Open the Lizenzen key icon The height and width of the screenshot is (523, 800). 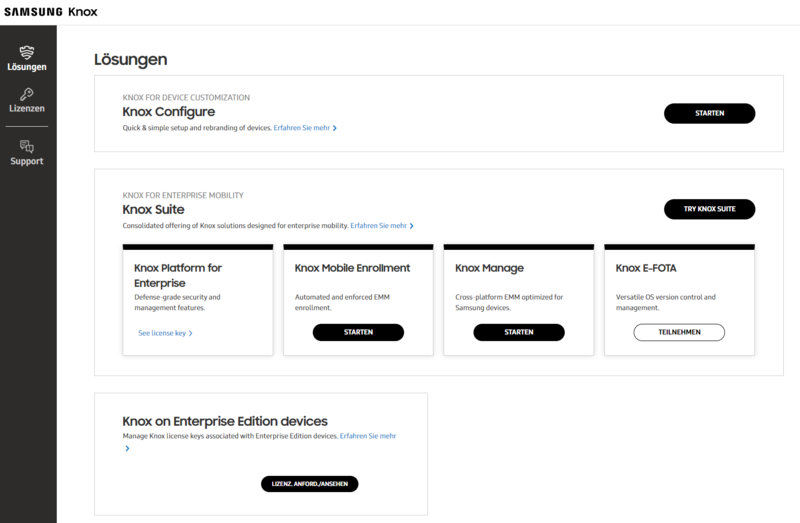pos(27,94)
